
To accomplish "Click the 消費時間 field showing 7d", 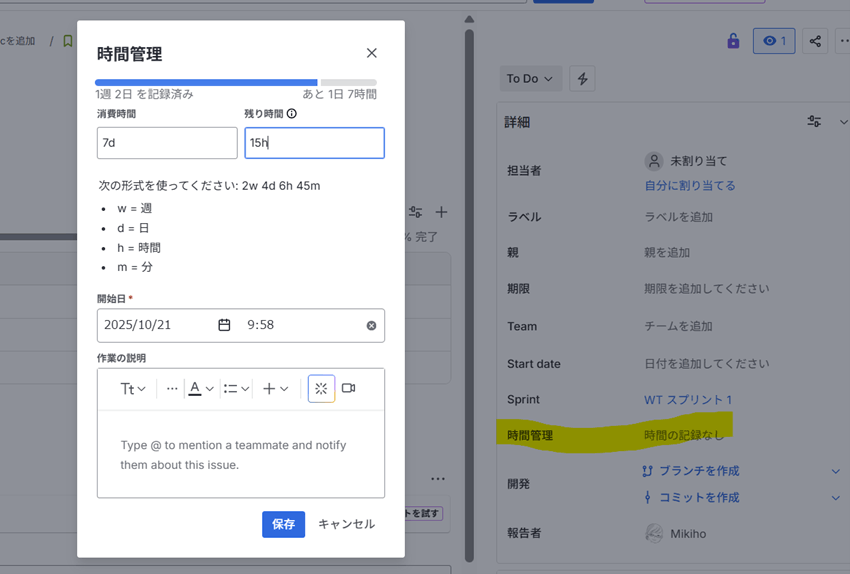I will (x=167, y=143).
